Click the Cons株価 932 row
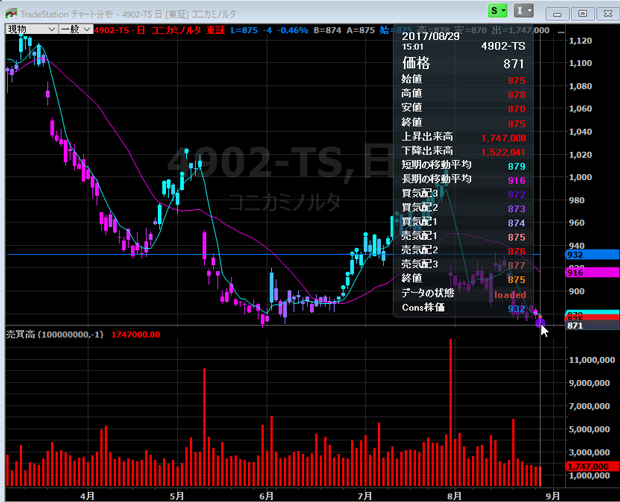The image size is (620, 502). [x=463, y=308]
